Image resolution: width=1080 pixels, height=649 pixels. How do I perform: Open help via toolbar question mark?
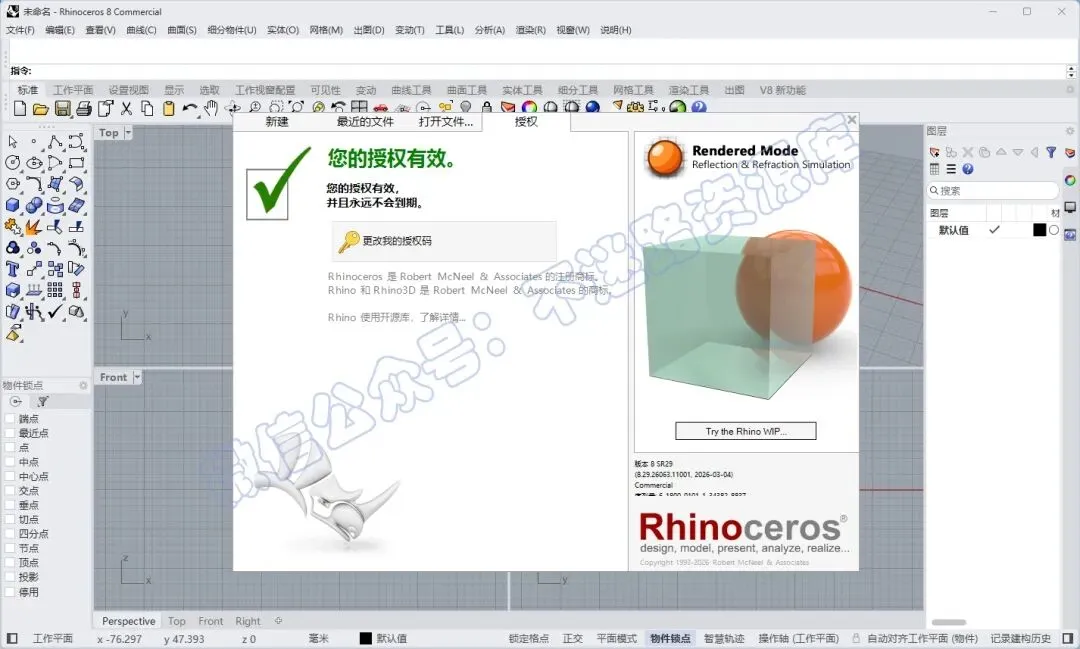[x=698, y=107]
